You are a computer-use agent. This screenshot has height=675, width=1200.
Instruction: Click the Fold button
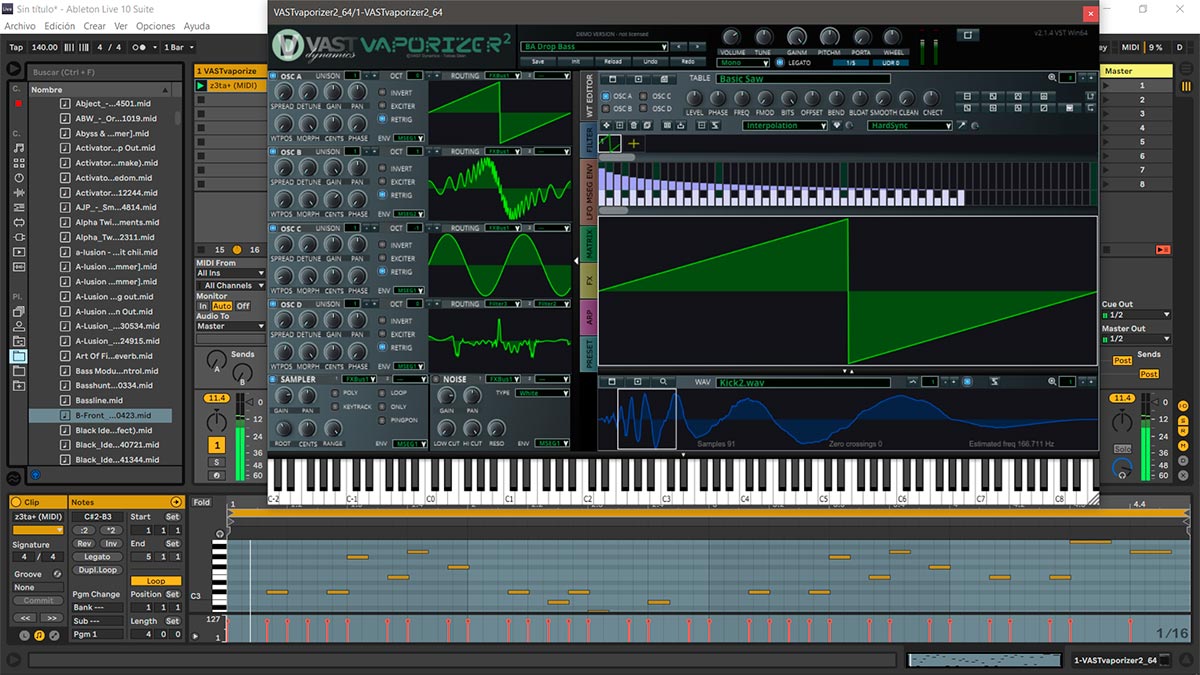coord(202,502)
